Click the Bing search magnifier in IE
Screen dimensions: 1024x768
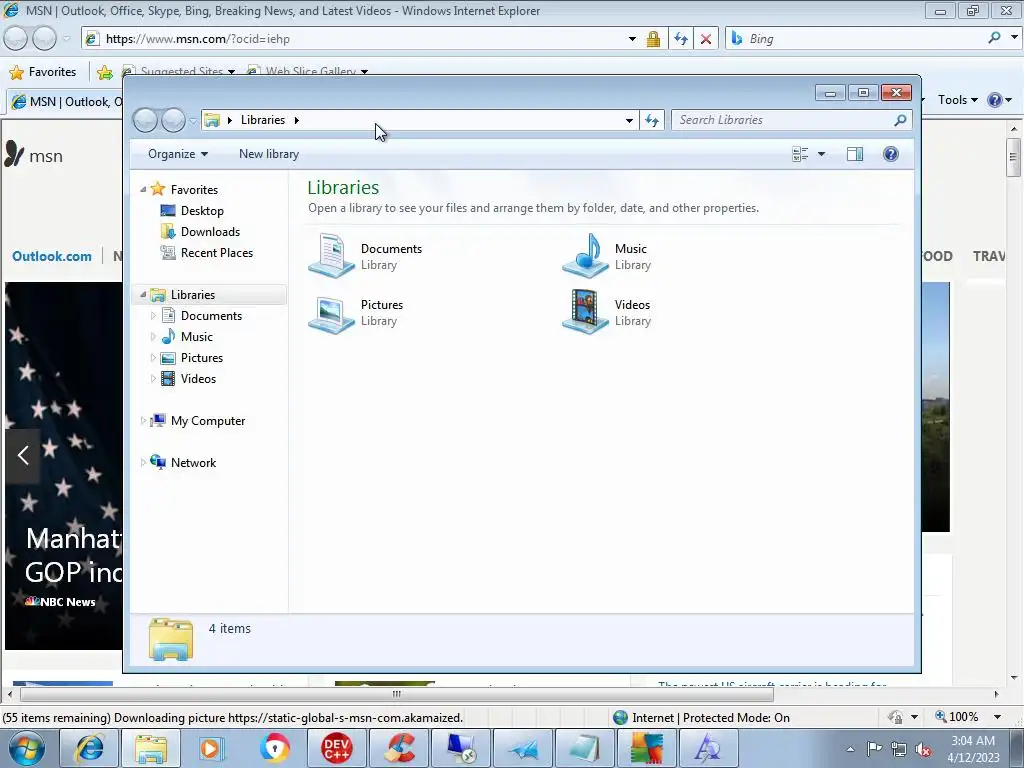coord(995,39)
